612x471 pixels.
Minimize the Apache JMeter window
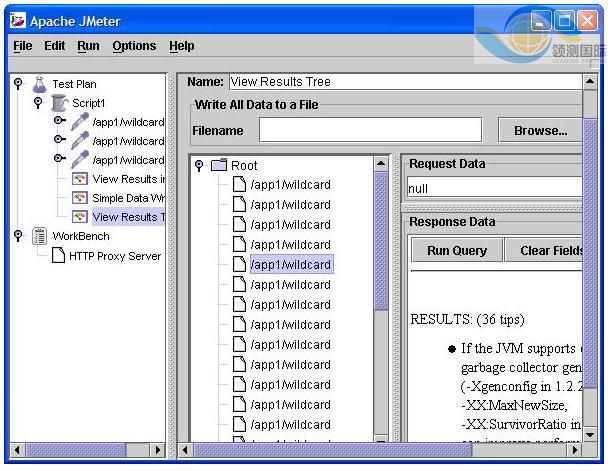click(x=541, y=20)
